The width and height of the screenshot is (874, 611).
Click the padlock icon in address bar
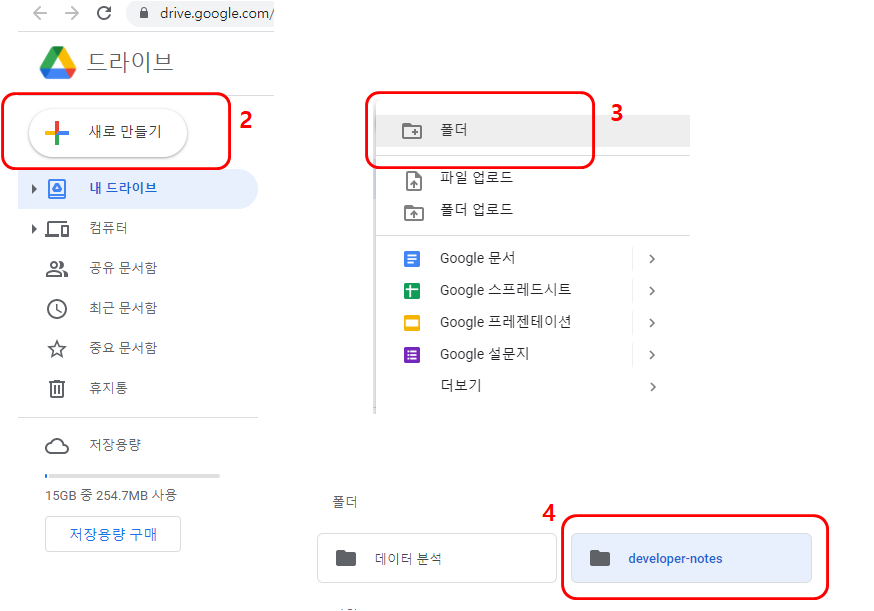point(144,12)
